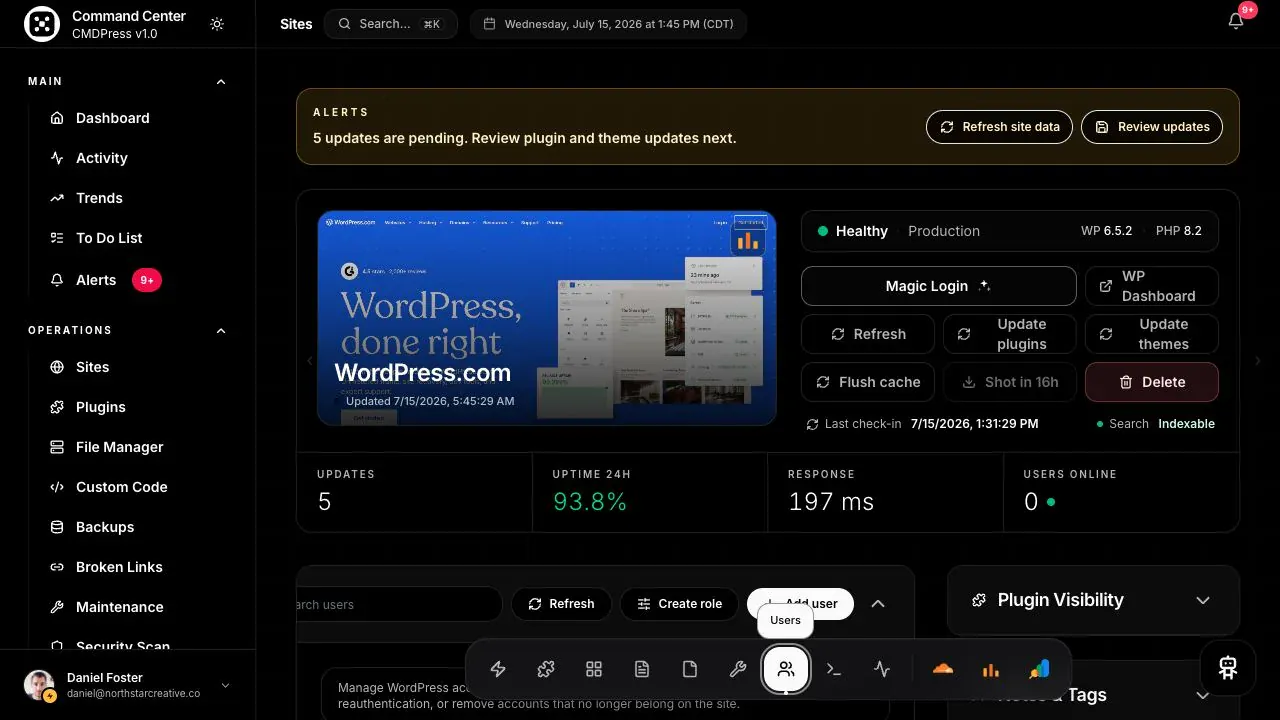Open the notifications bell
This screenshot has height=720, width=1280.
click(x=1236, y=22)
